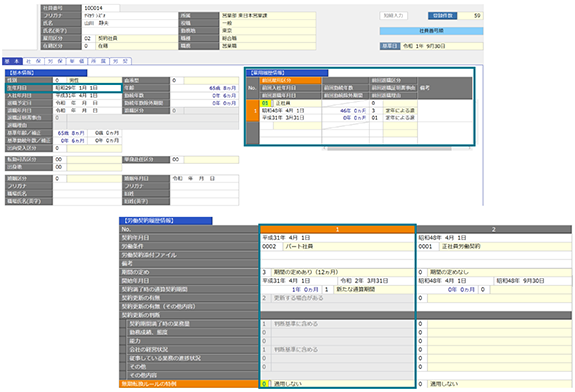Click the 勤務地 value 東京
575x392 pixels.
(268, 31)
